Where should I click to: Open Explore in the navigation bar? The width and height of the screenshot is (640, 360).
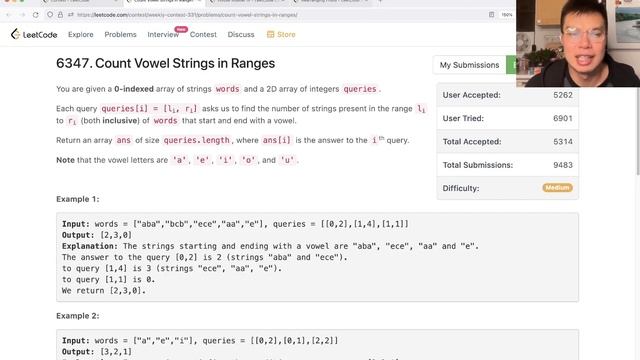click(x=81, y=35)
